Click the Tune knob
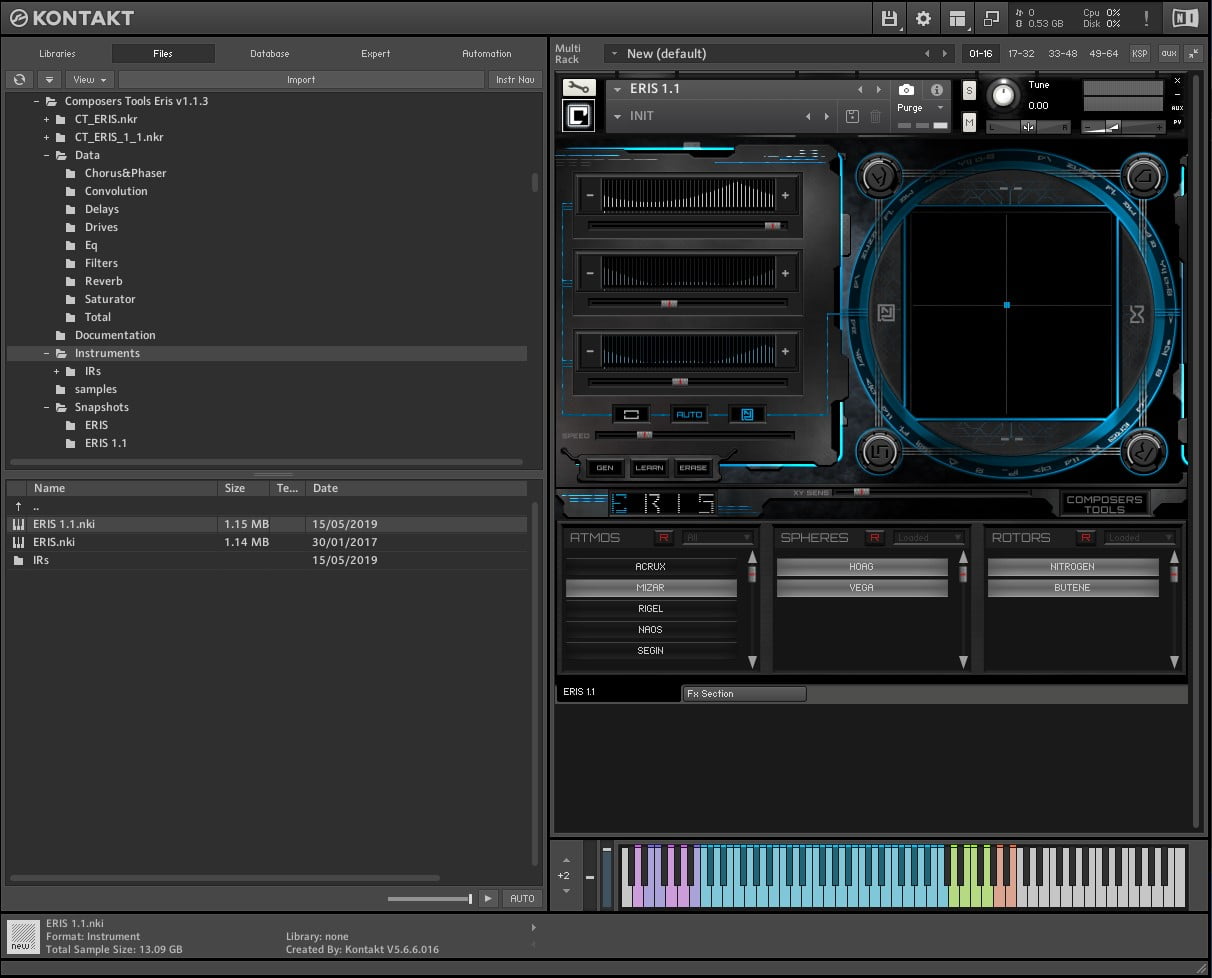Screen dimensions: 1212x978 (1003, 95)
